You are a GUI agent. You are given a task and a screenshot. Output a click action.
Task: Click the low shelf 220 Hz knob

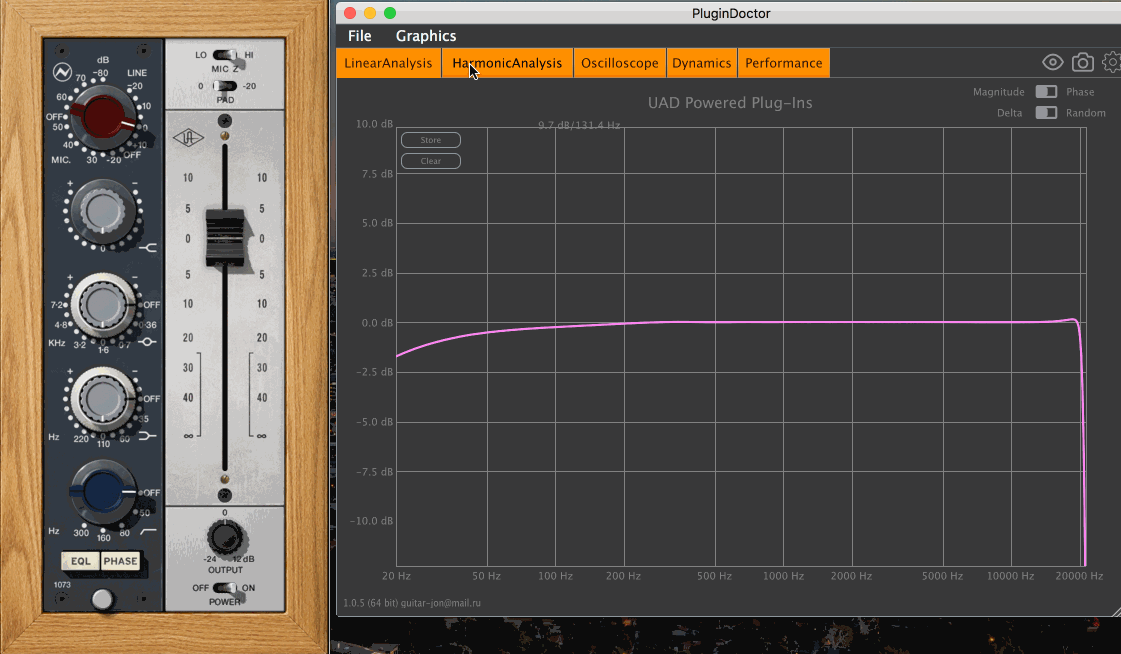tap(102, 399)
